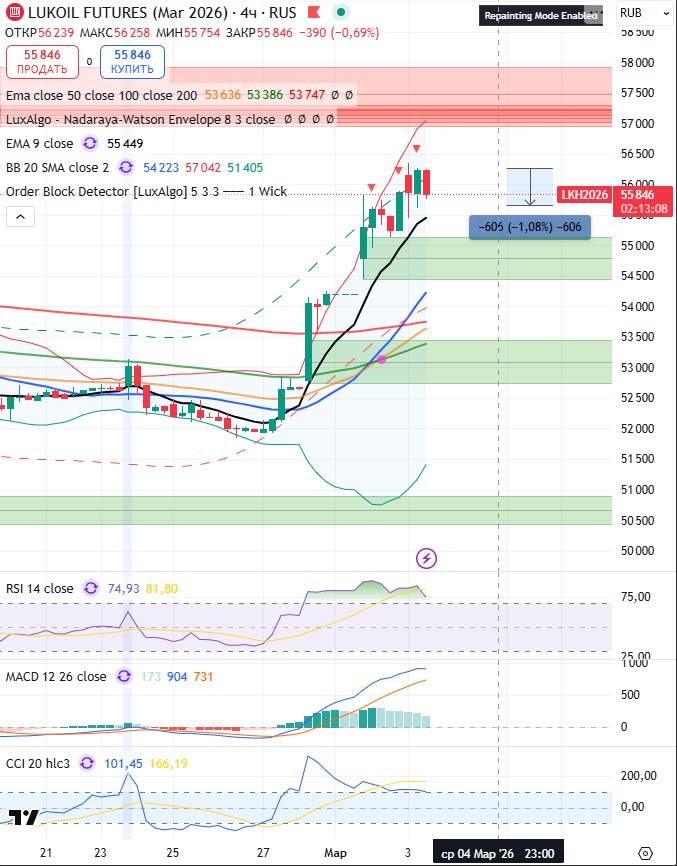Screen dimensions: 677x866
Task: Click the LKH2026 price label tag
Action: click(585, 195)
